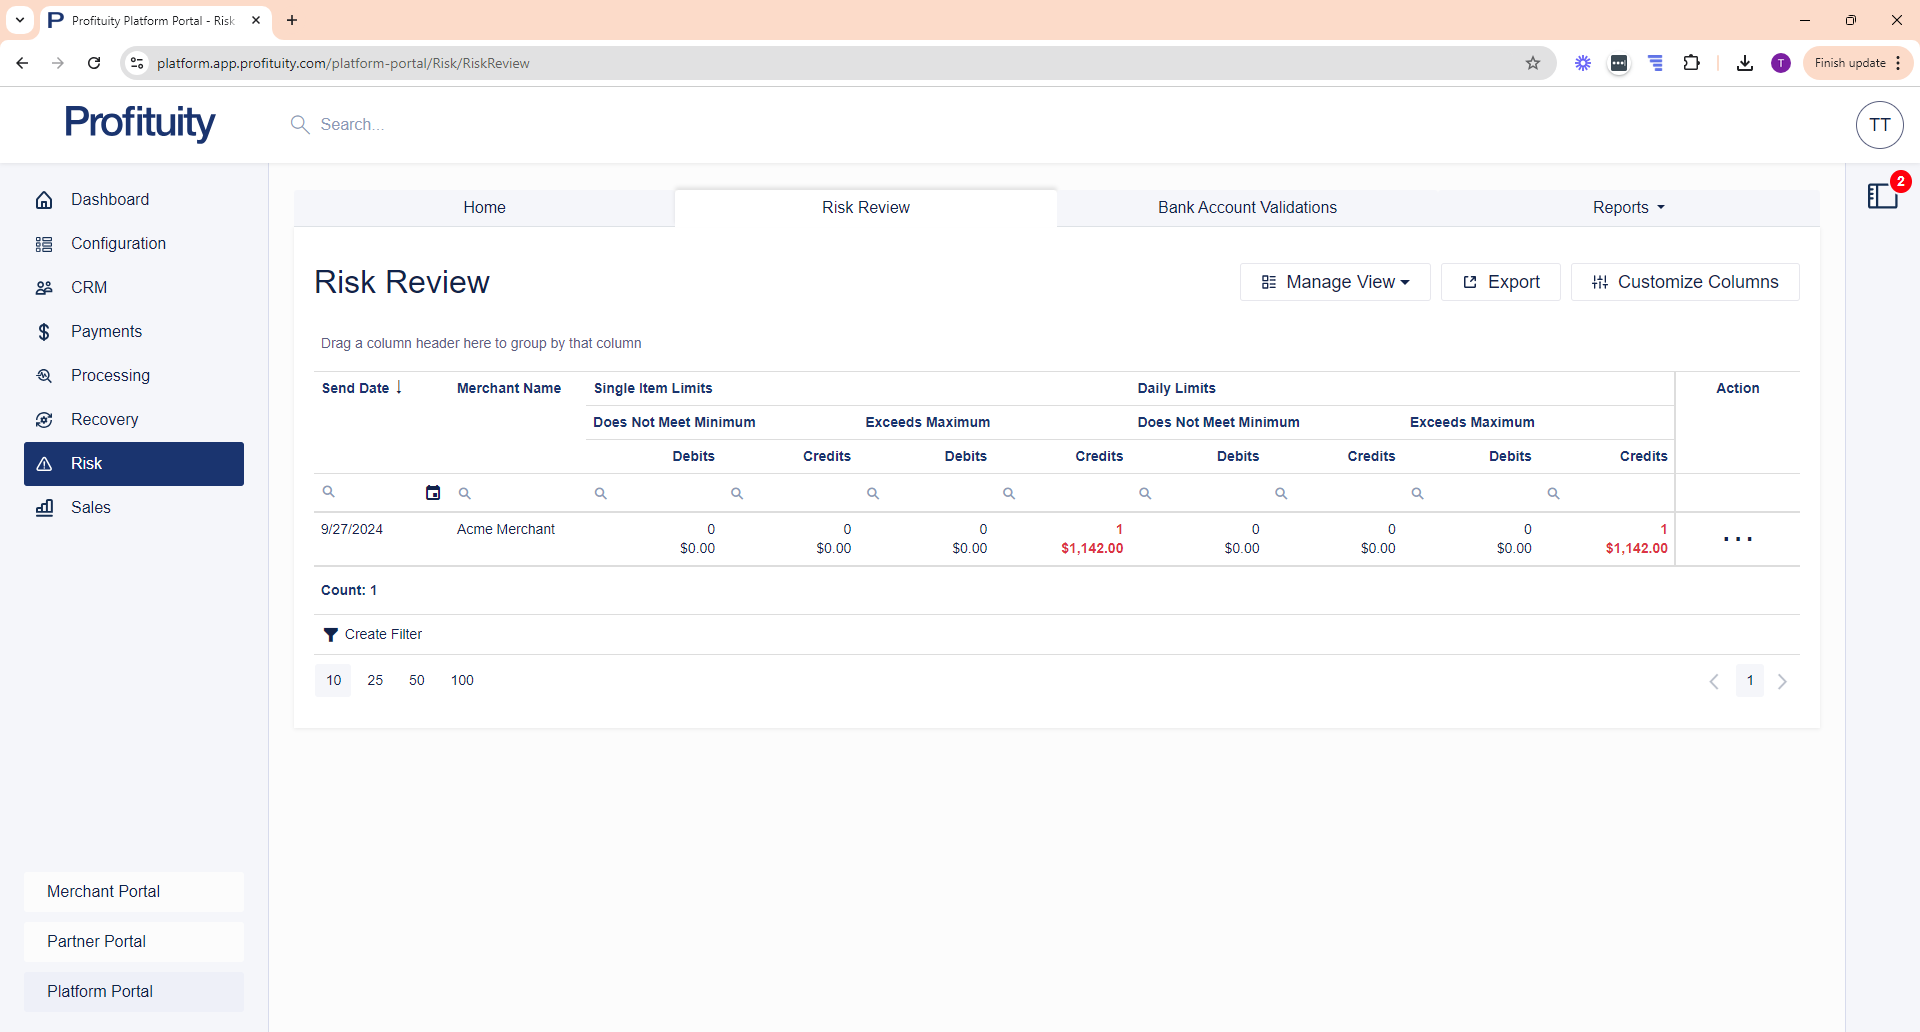Set page size to 25 rows
1920x1032 pixels.
coord(375,681)
